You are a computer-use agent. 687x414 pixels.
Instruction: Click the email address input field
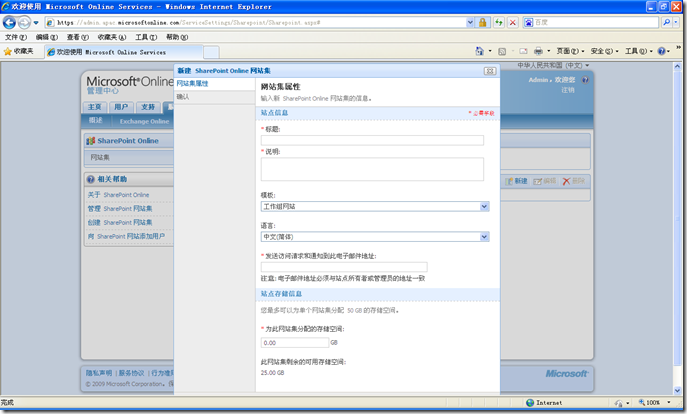(344, 267)
